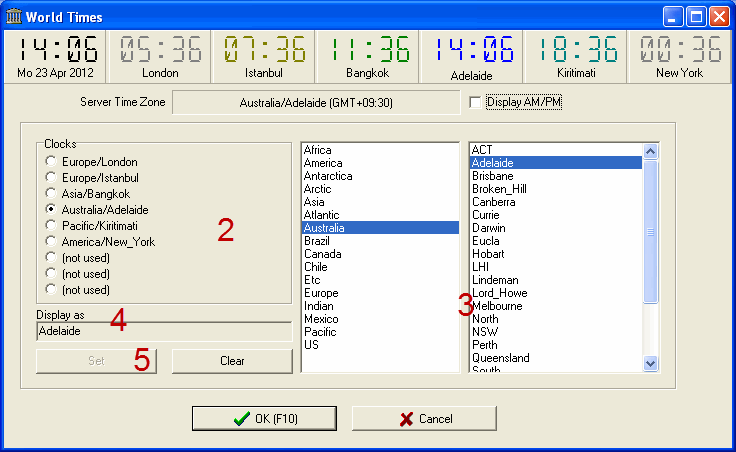Select Perth in the city list

pos(556,345)
